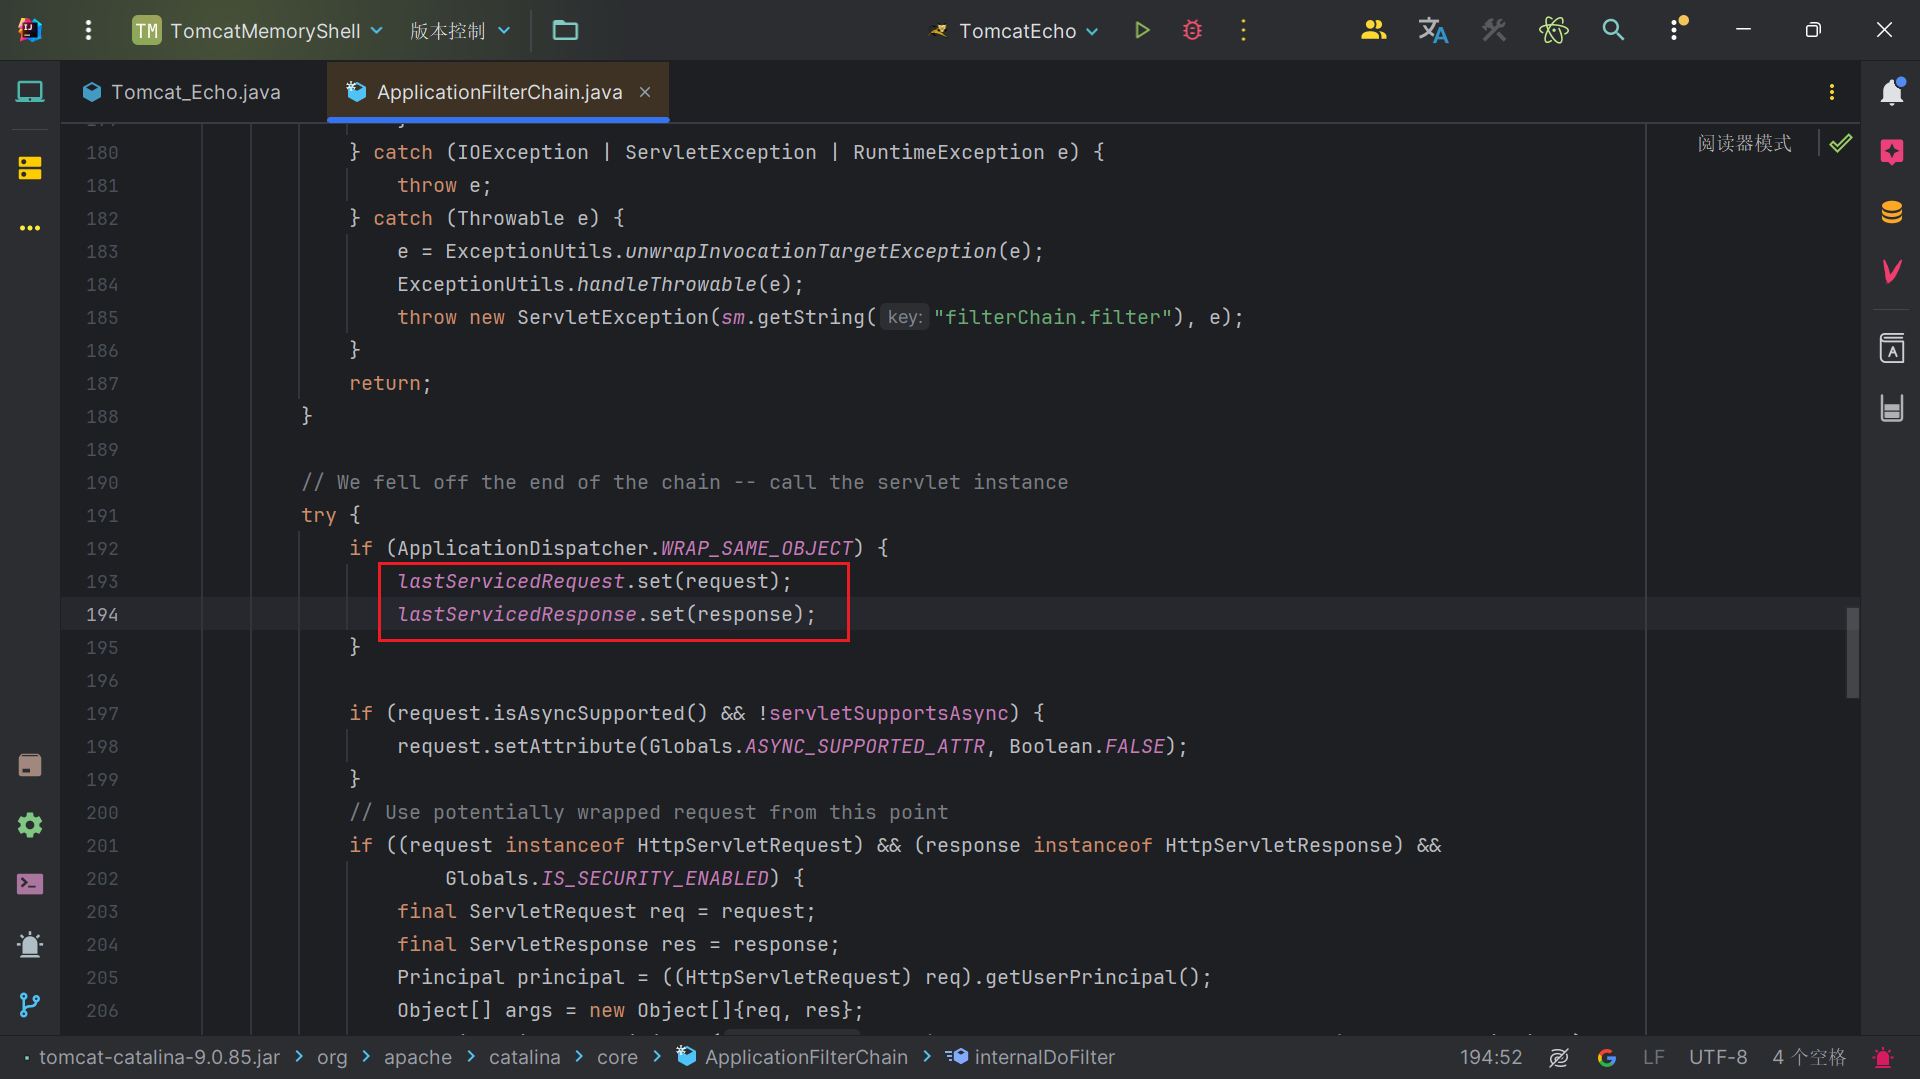Open the 版本控制 version control dropdown

pos(459,30)
